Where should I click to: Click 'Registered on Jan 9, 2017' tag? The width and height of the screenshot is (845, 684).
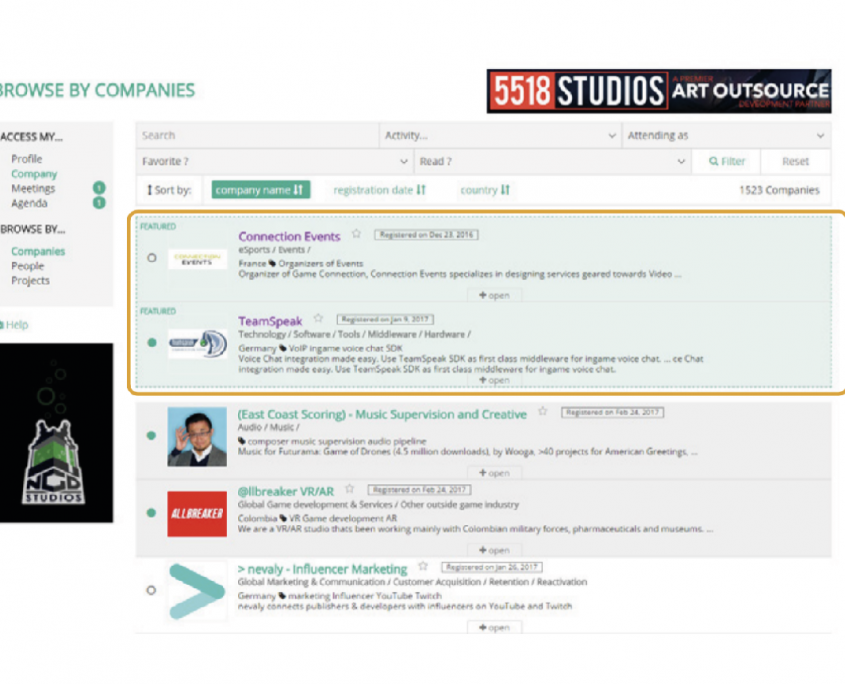(x=385, y=319)
